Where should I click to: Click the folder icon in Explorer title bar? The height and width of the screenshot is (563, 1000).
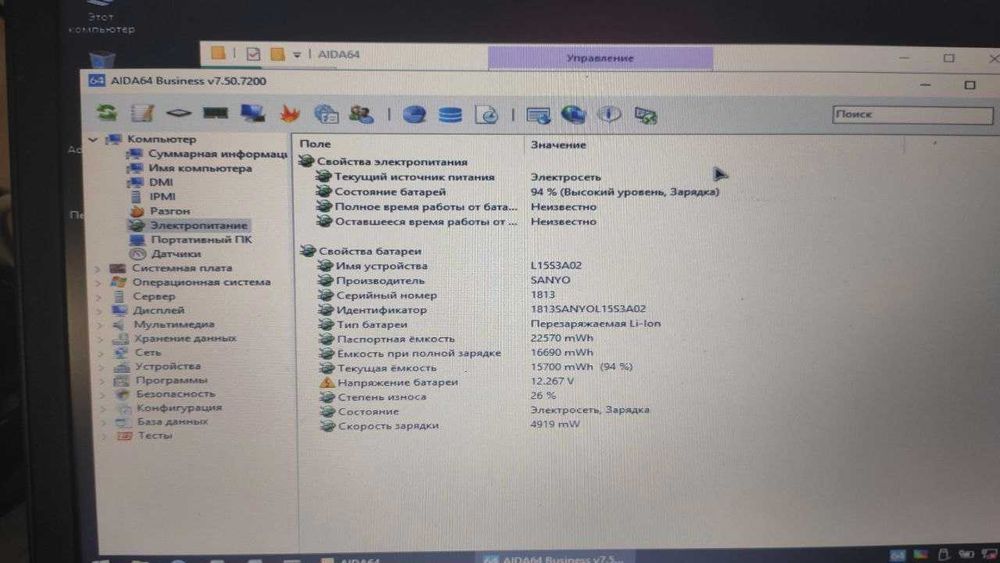click(x=218, y=53)
